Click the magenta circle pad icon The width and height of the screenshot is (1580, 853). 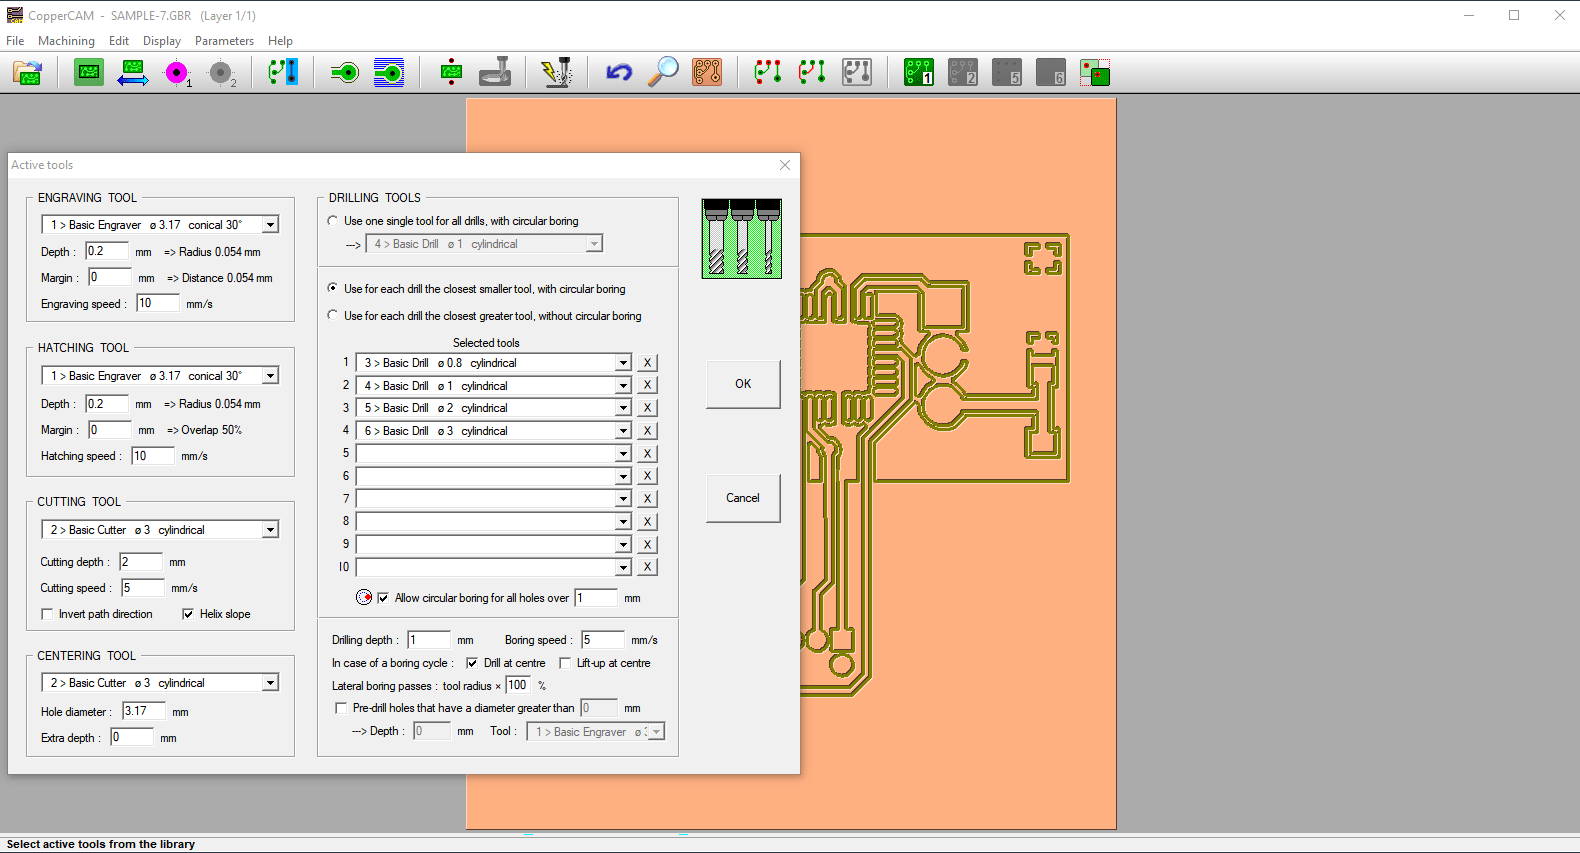(177, 73)
